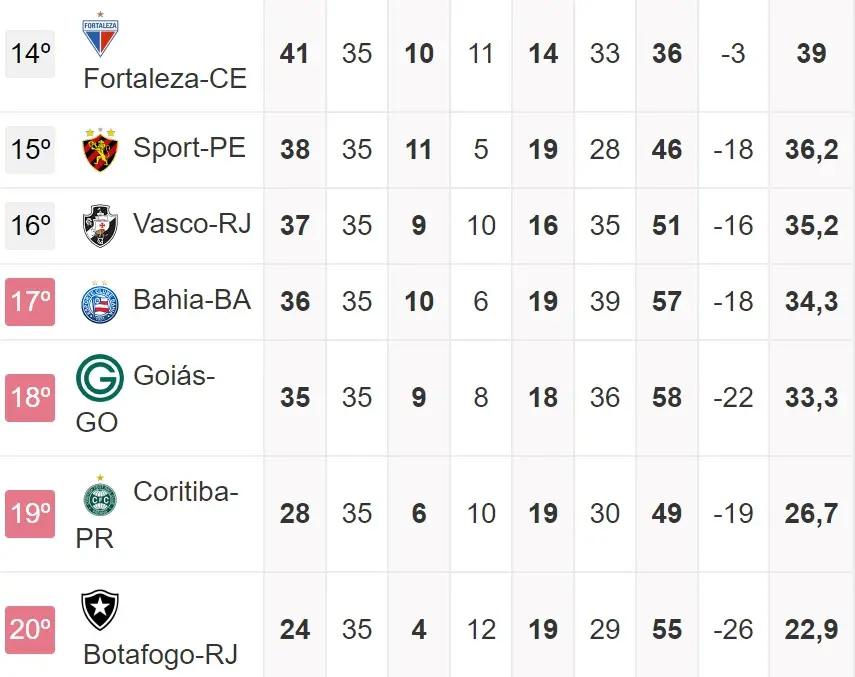The image size is (855, 677).
Task: Select the Botafogo-RJ team name
Action: point(161,655)
